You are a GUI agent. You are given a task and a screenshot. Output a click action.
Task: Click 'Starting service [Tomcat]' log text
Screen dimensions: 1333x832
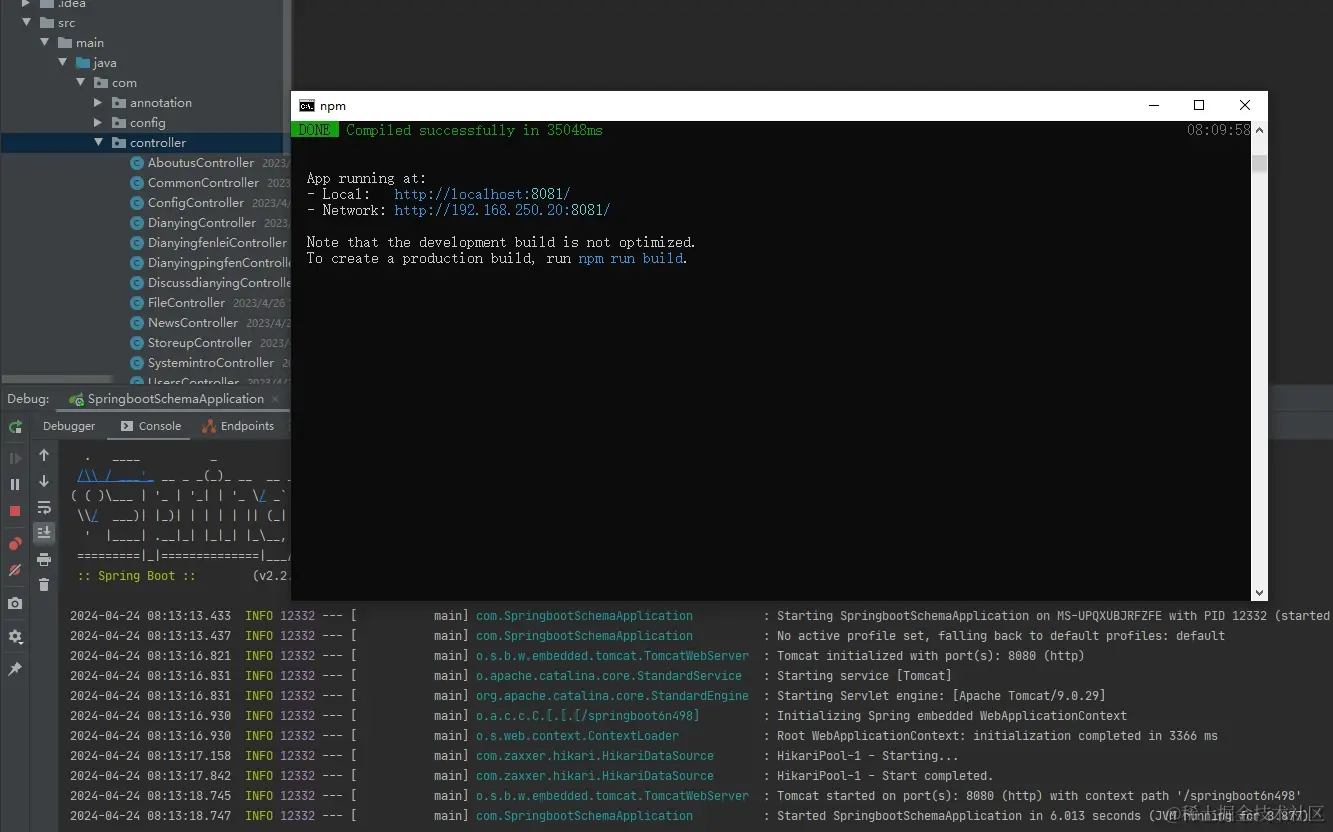coord(865,676)
